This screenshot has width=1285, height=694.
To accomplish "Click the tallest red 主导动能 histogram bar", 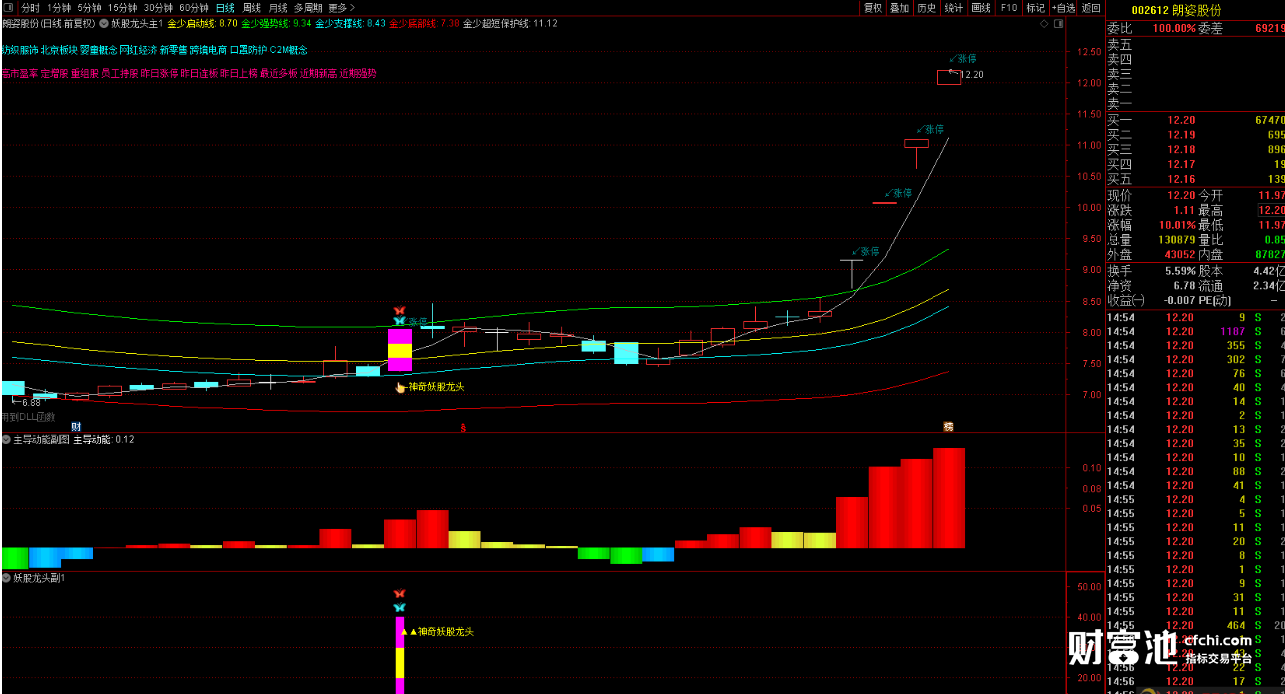I will [x=949, y=498].
